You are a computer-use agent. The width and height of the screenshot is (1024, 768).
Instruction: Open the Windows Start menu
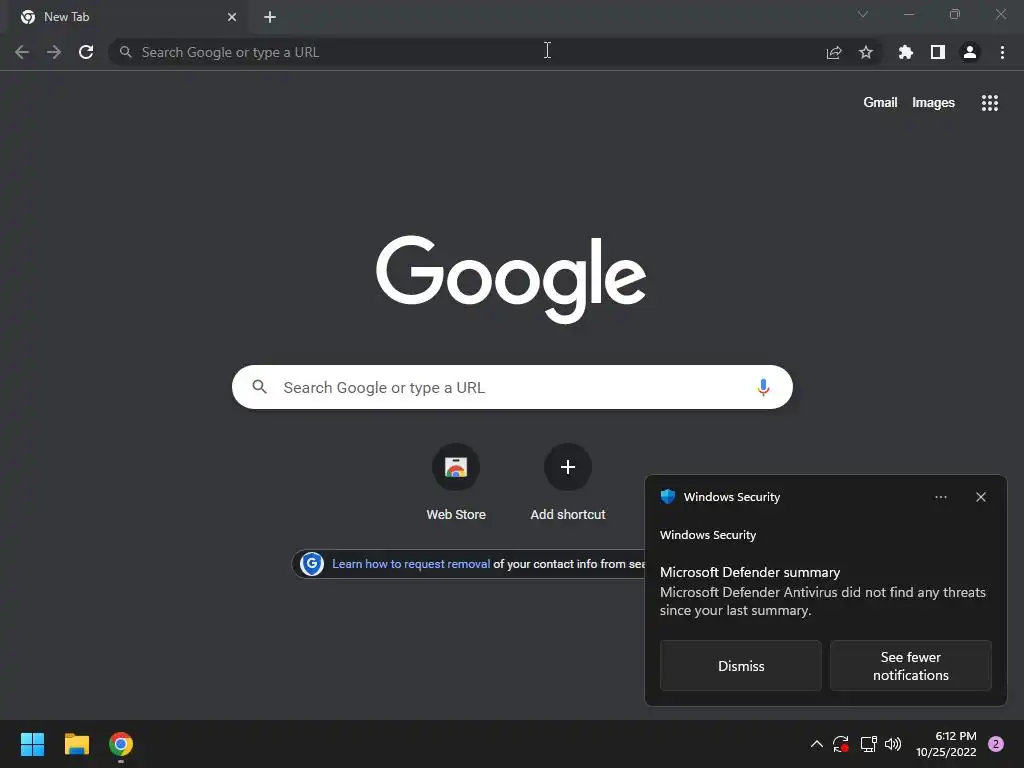[32, 744]
